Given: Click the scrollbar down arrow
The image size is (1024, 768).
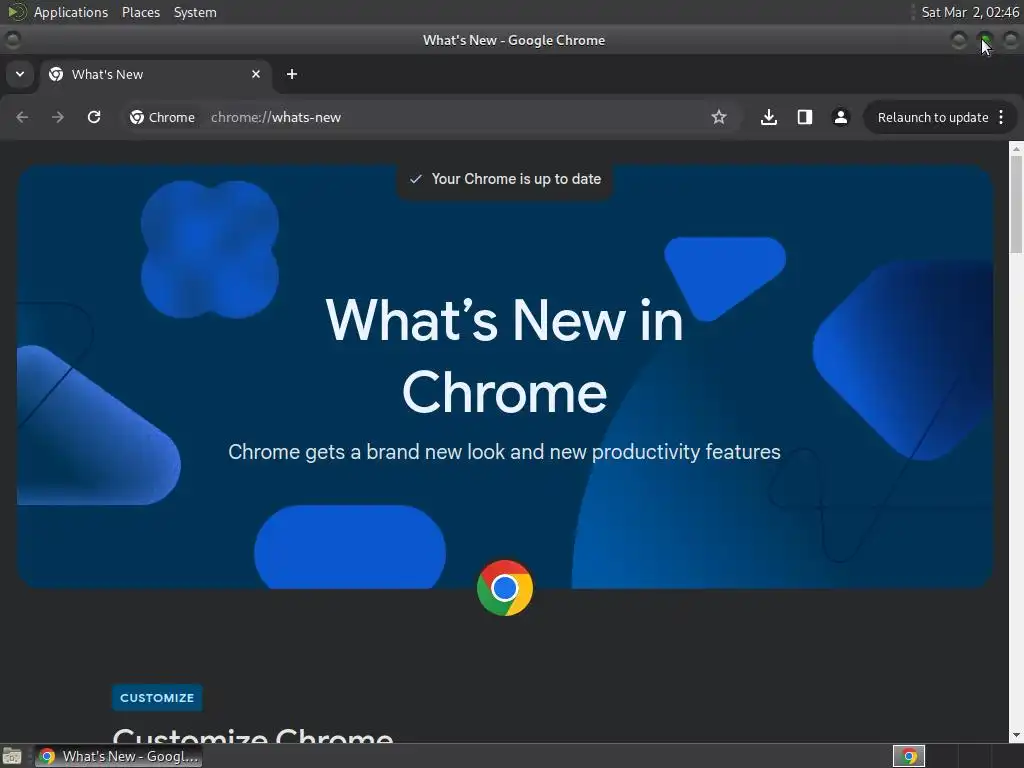Looking at the screenshot, I should coord(1016,735).
